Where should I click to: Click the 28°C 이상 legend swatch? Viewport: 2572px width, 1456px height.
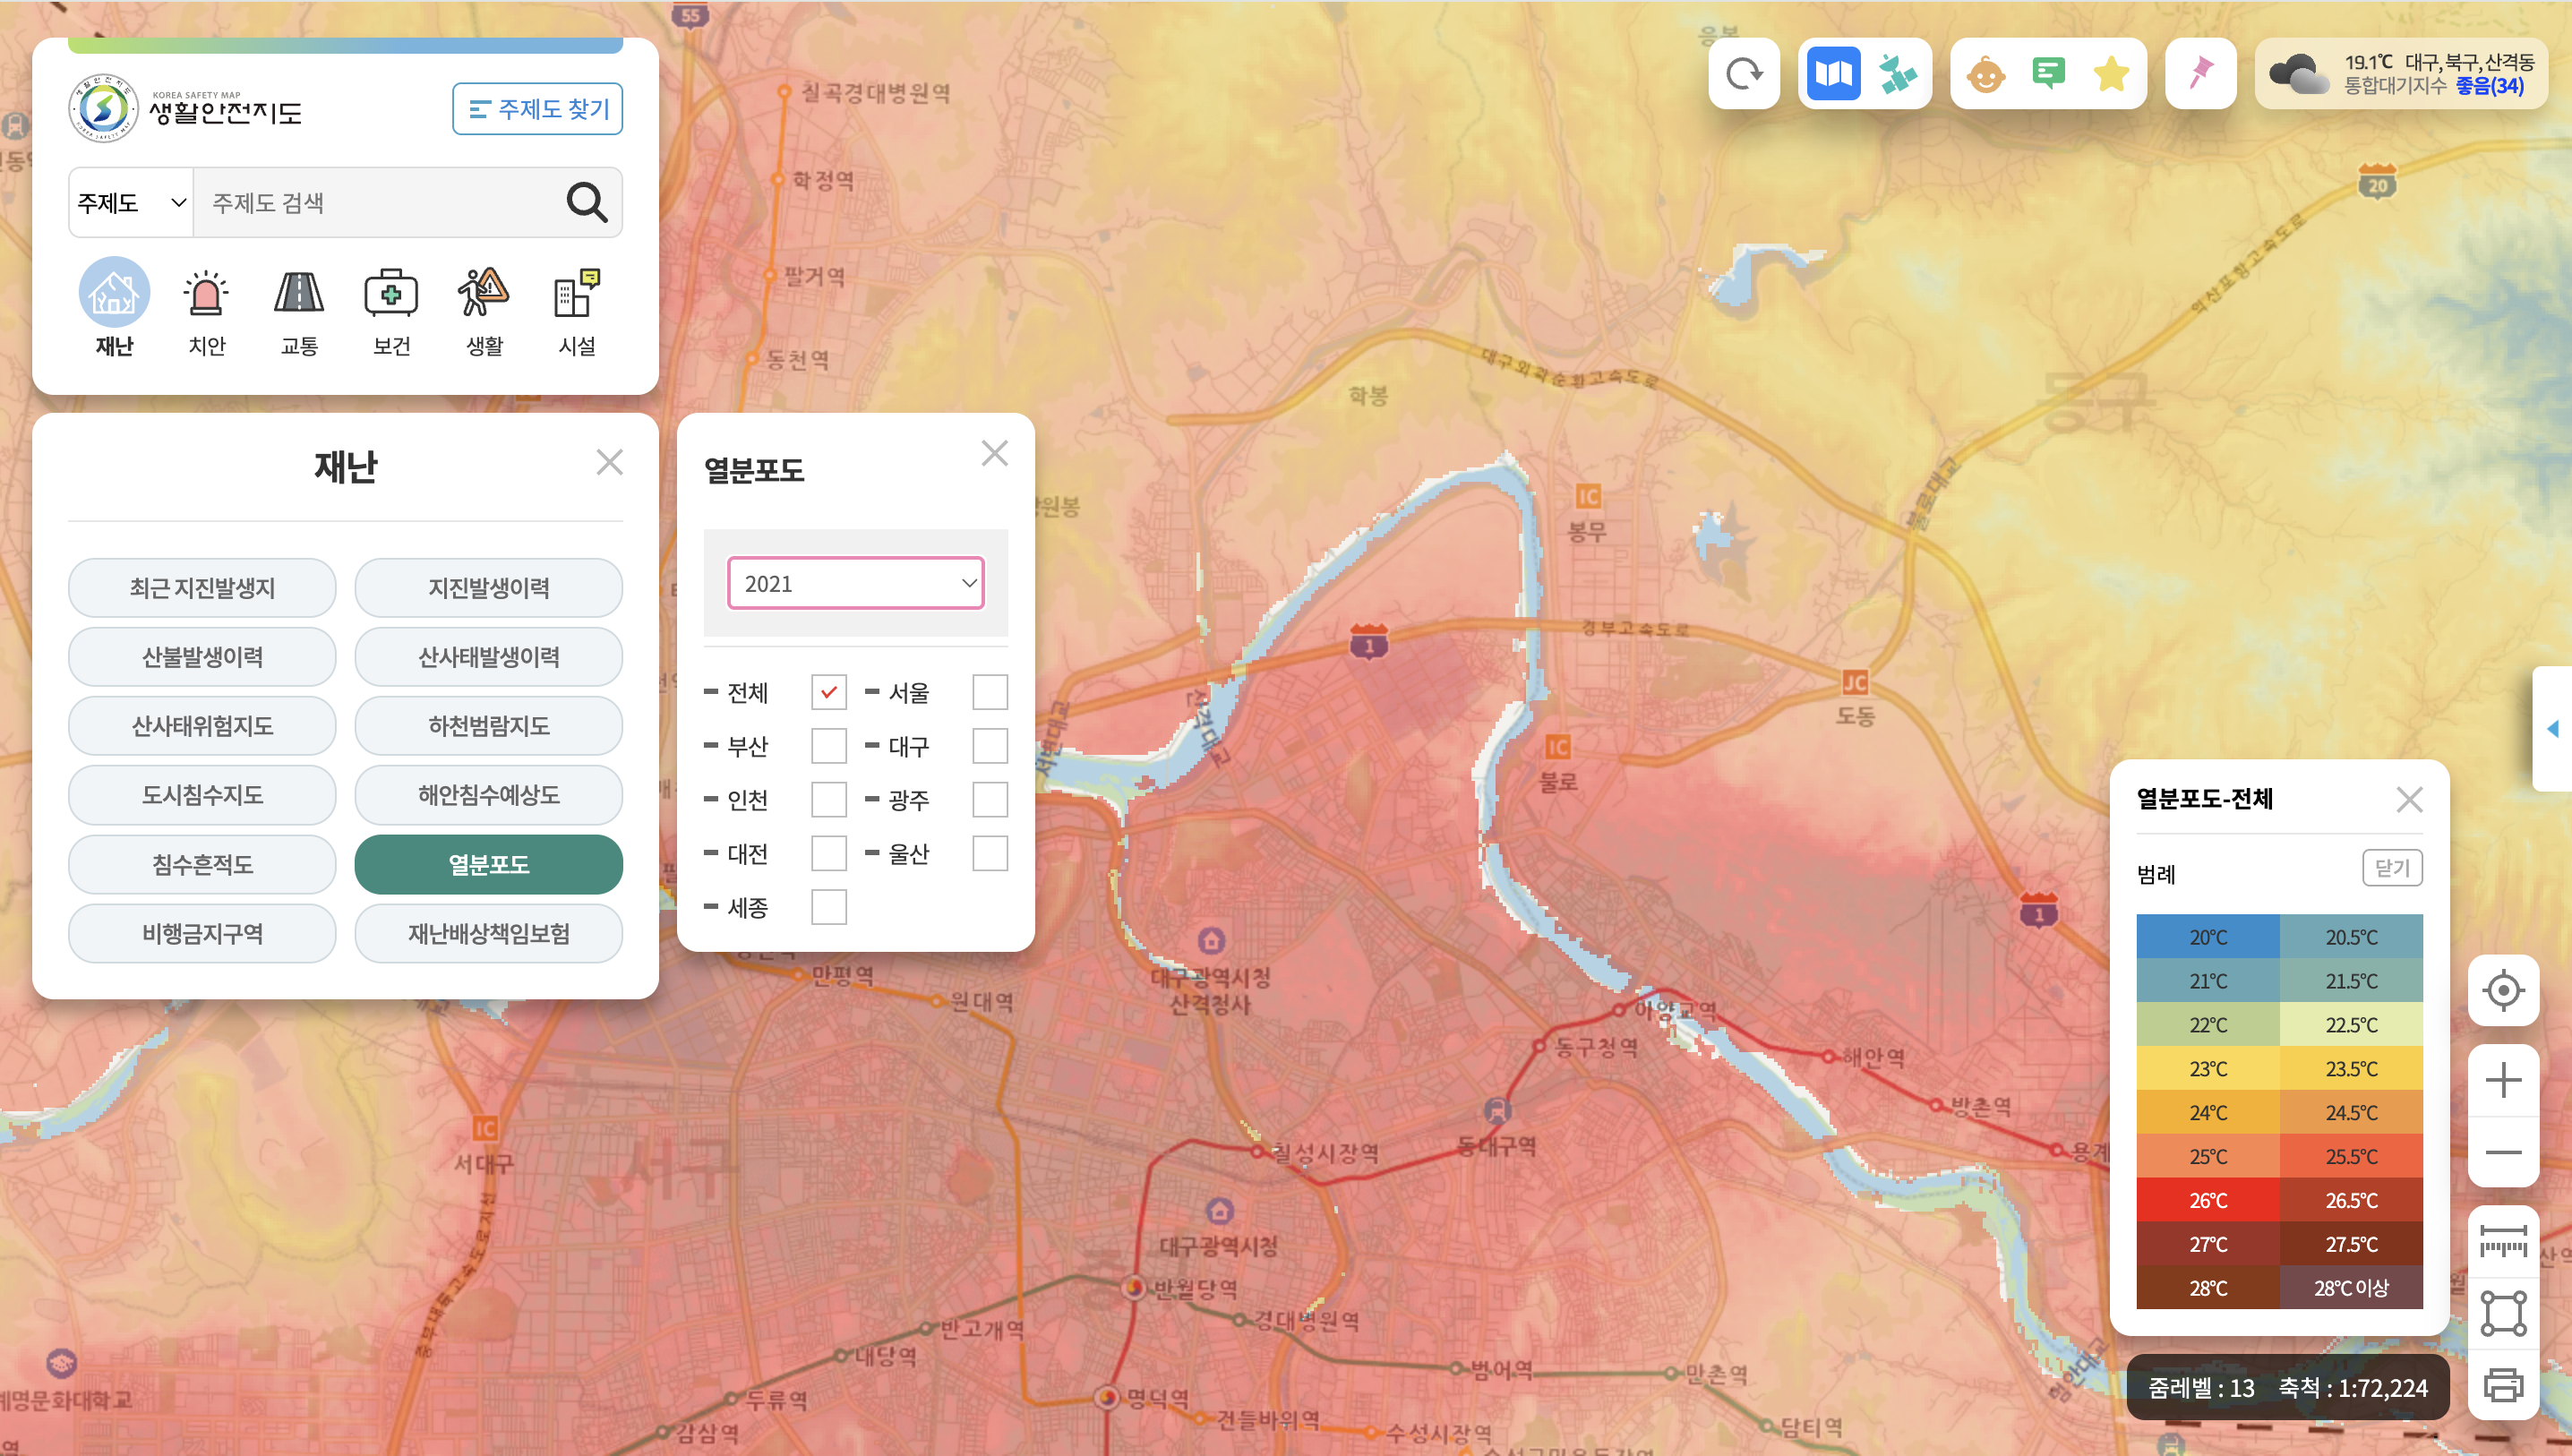(x=2351, y=1288)
